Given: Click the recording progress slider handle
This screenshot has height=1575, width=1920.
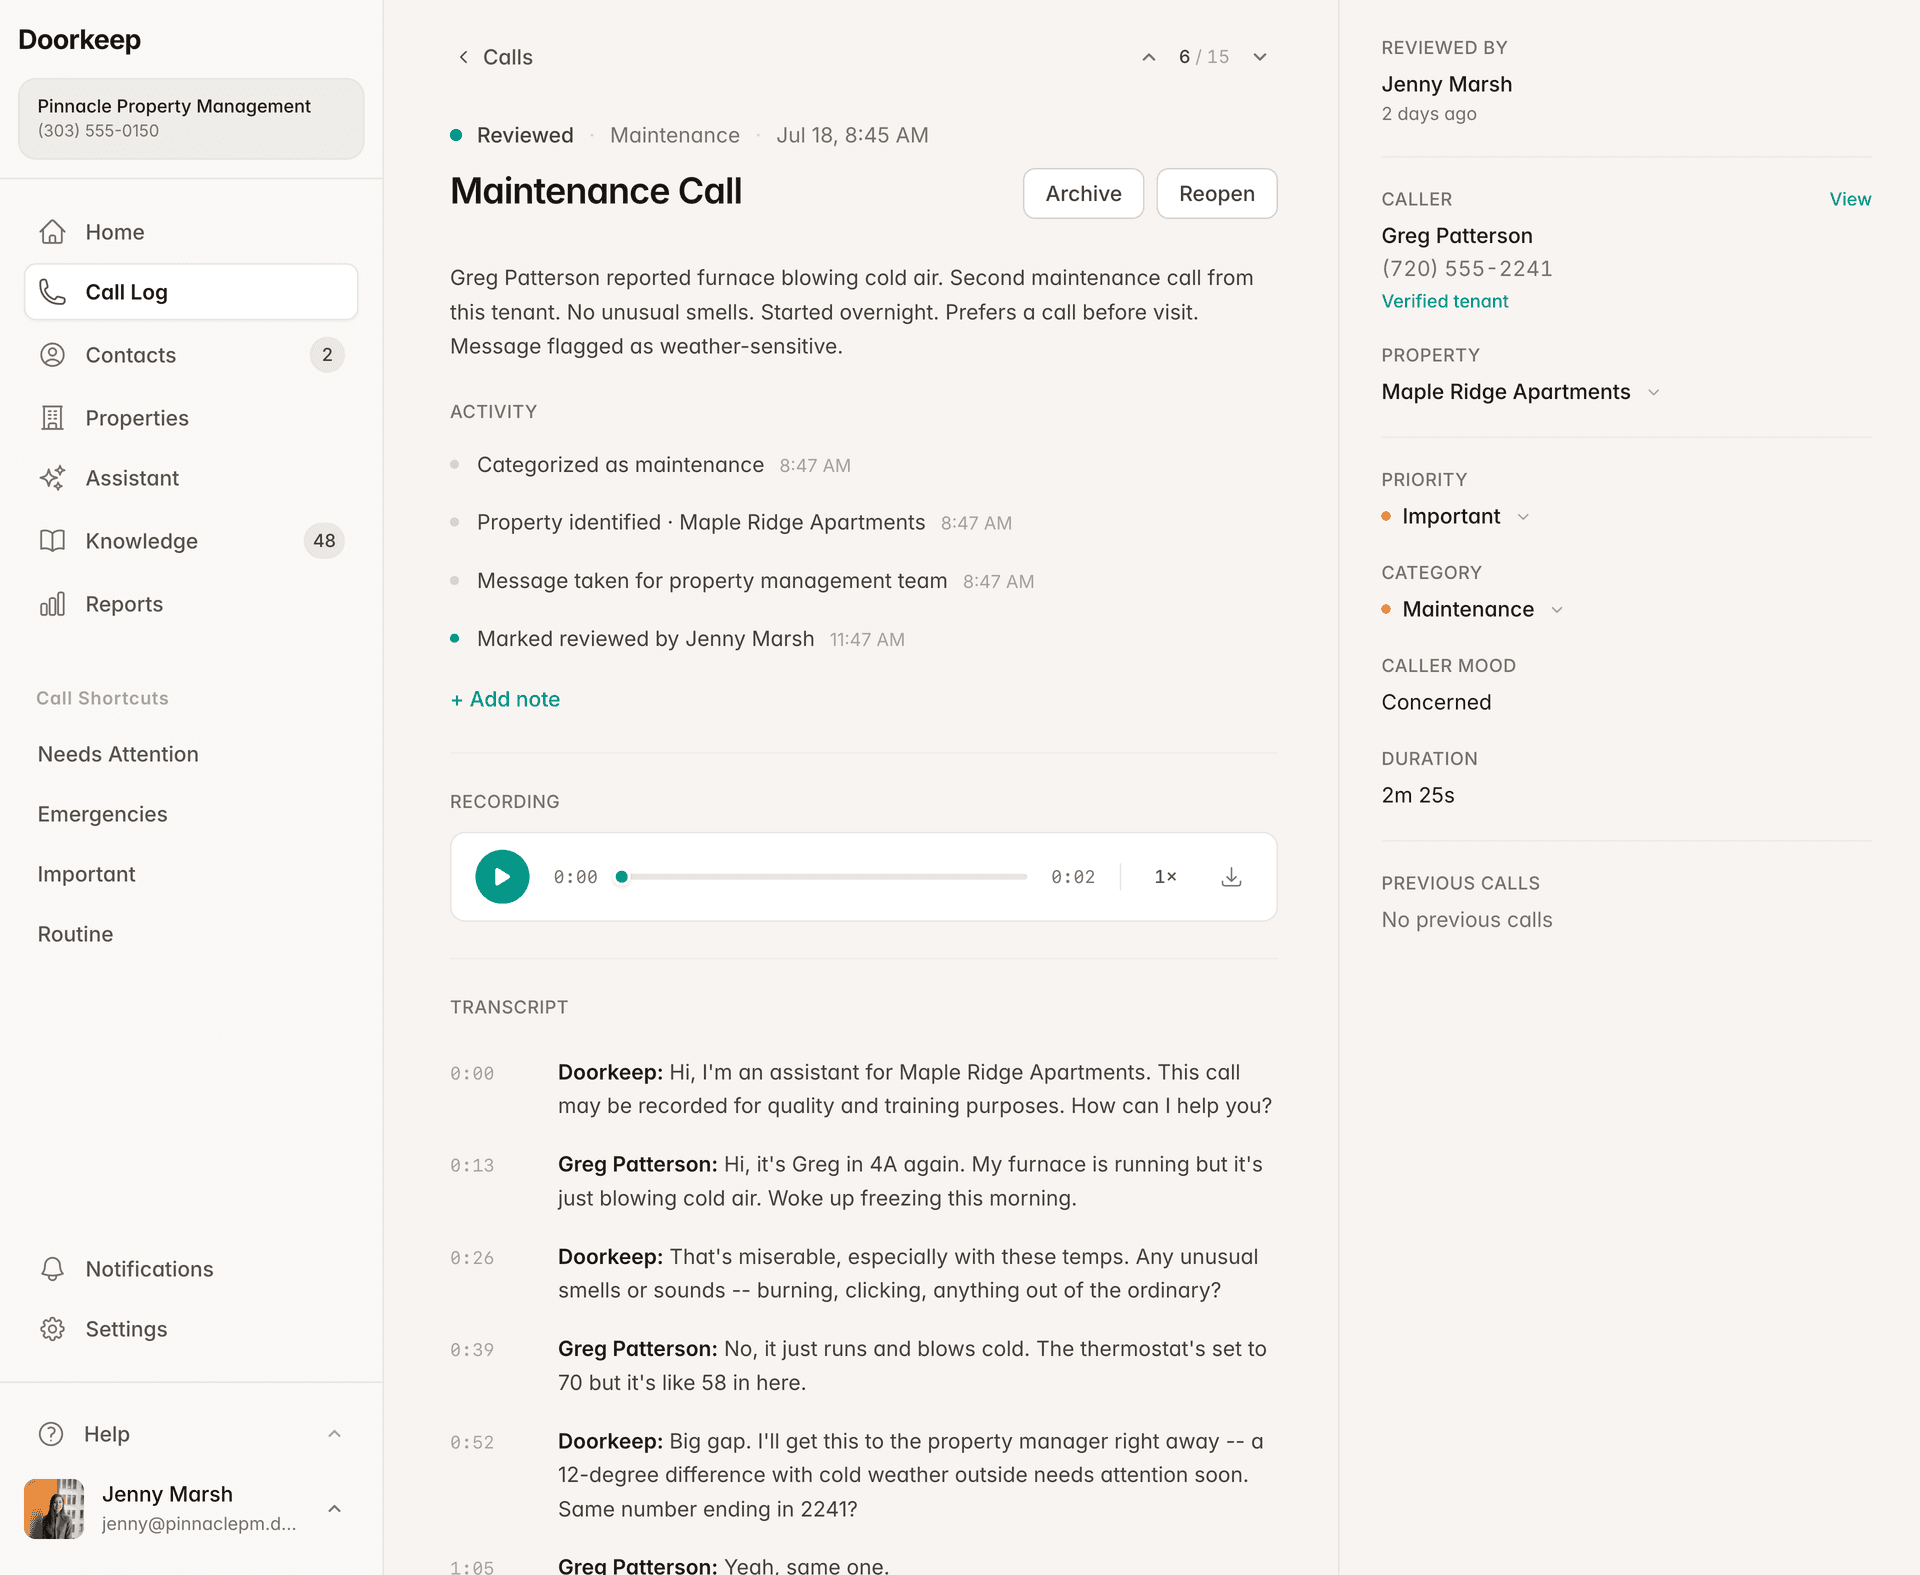Looking at the screenshot, I should click(622, 877).
